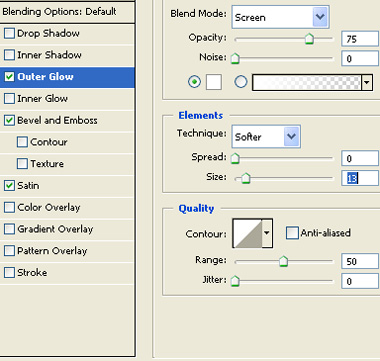Viewport: 380px width, 361px height.
Task: Click the Noise slider handle
Action: click(235, 58)
